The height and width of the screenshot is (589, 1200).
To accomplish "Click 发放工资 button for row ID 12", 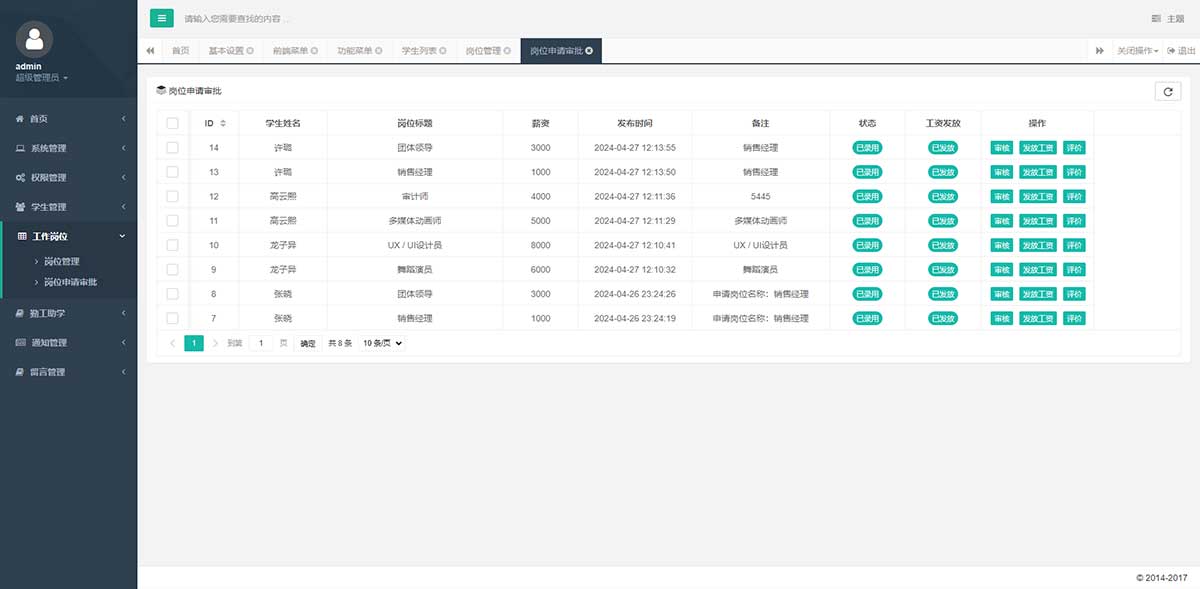I will pos(1037,197).
